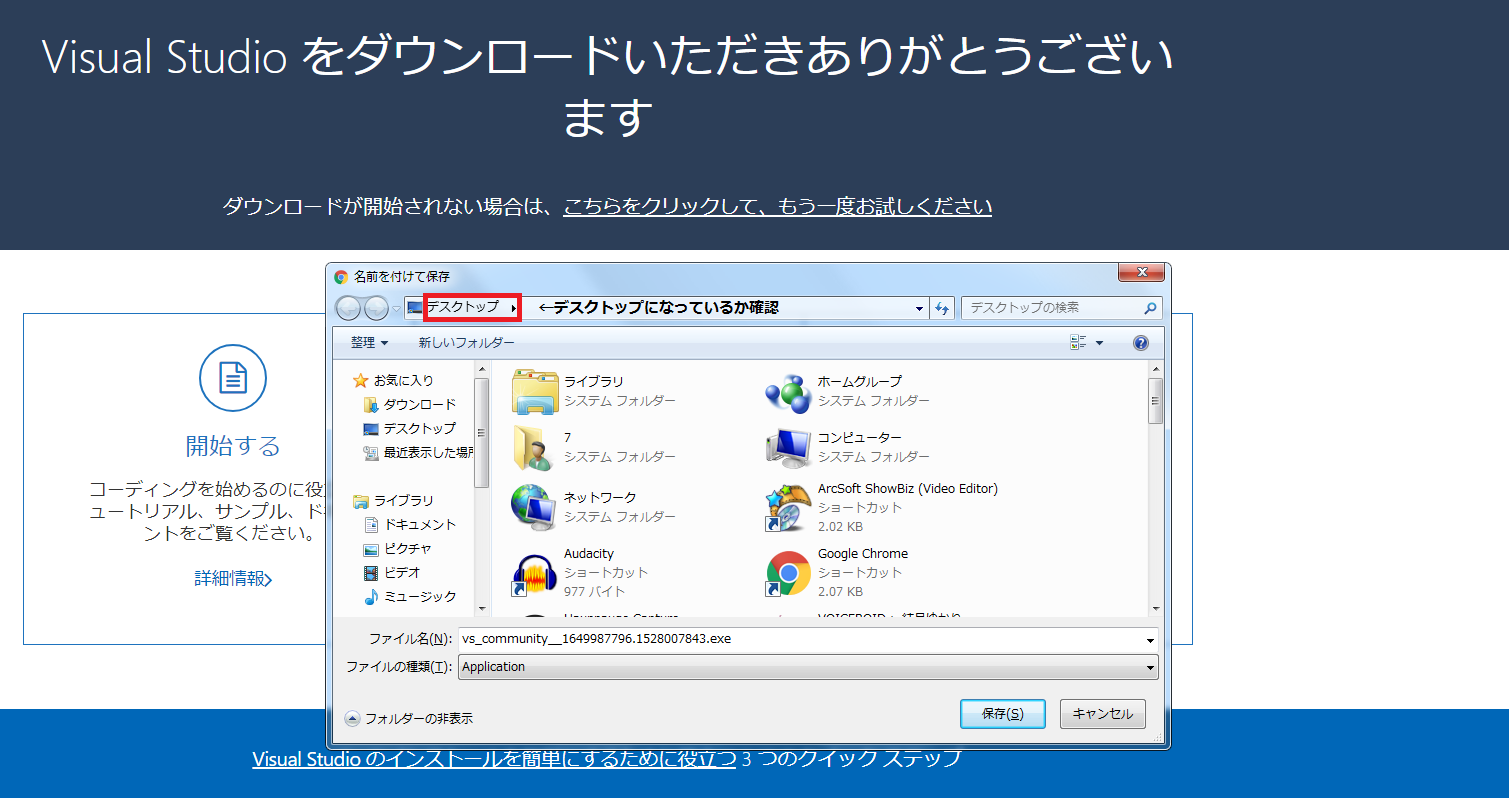
Task: Open the Visual Studio のインストールを簡単にするために役立つ link
Action: (495, 758)
